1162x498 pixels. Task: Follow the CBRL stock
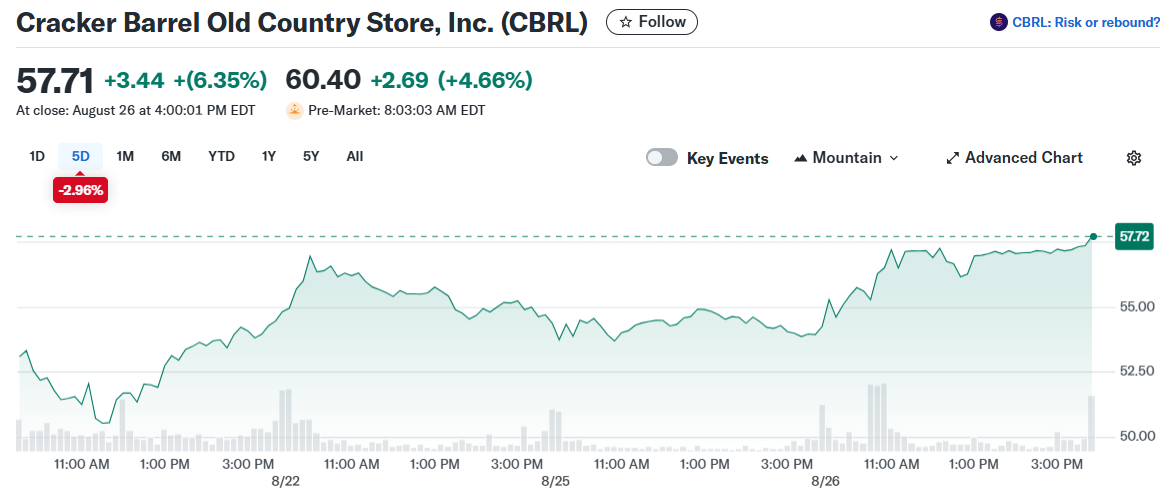[651, 22]
